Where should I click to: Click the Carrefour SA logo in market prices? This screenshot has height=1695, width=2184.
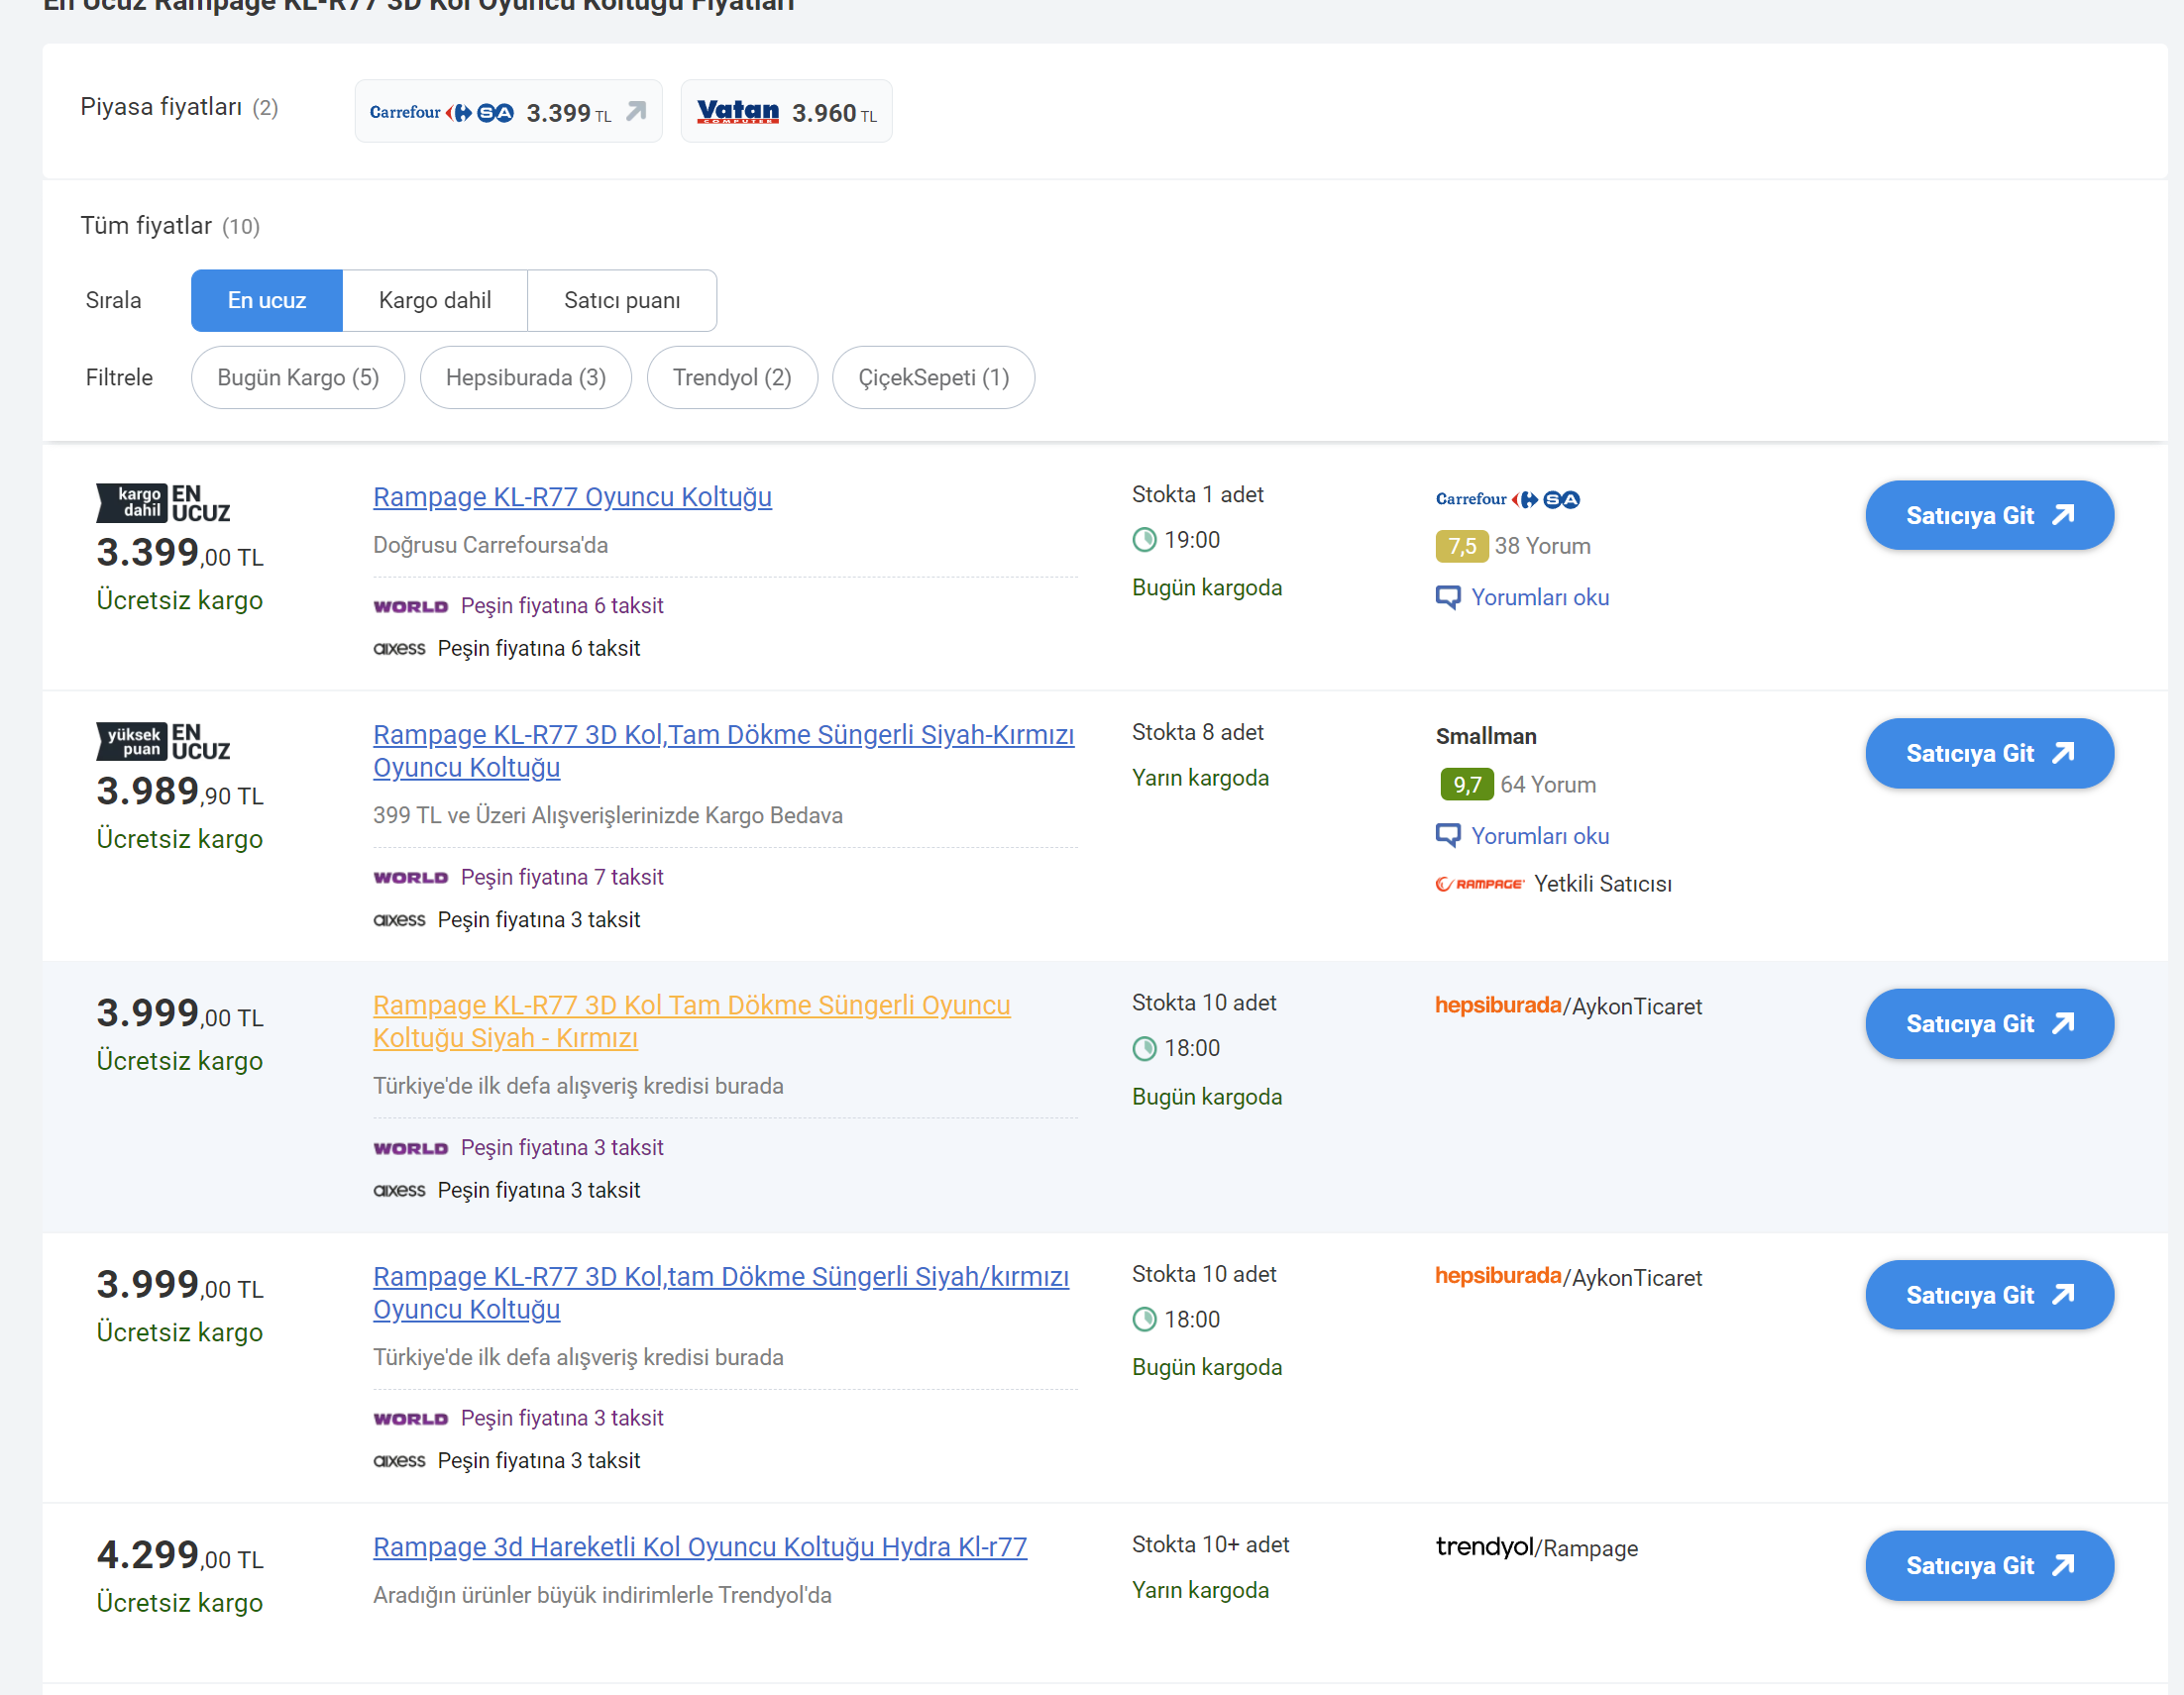coord(441,112)
